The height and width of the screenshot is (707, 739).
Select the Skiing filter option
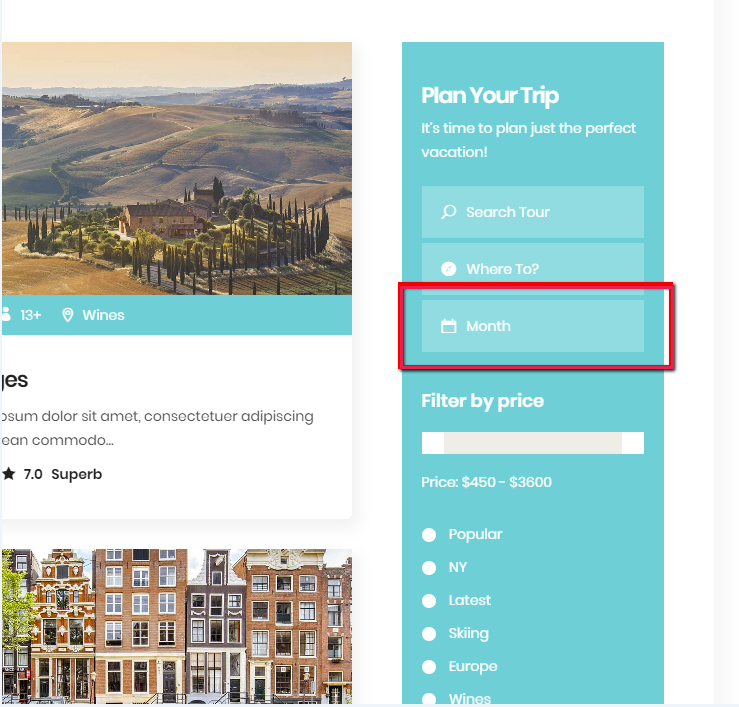coord(429,634)
